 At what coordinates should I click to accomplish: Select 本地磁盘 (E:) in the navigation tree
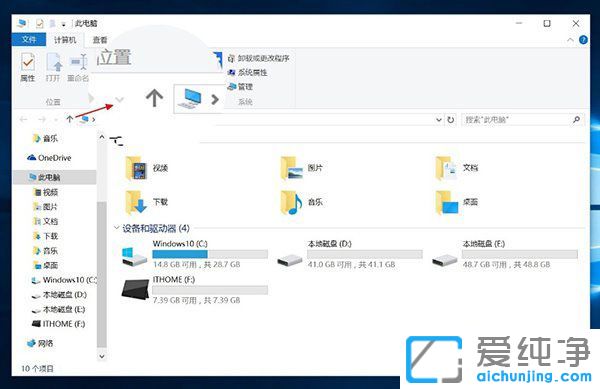pos(59,309)
